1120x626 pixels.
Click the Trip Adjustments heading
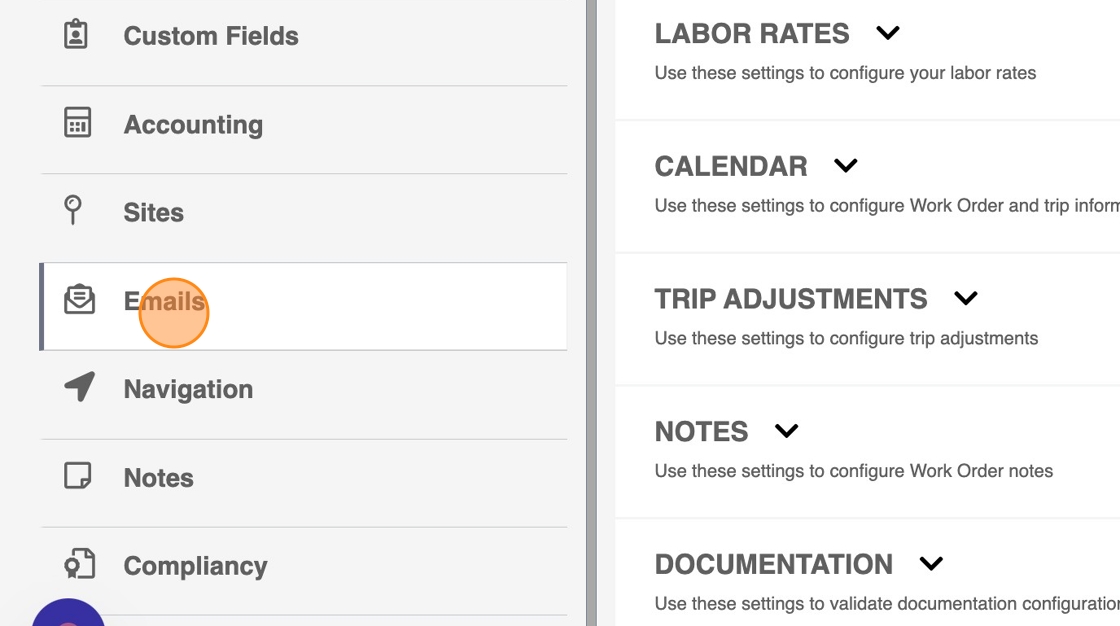point(790,299)
